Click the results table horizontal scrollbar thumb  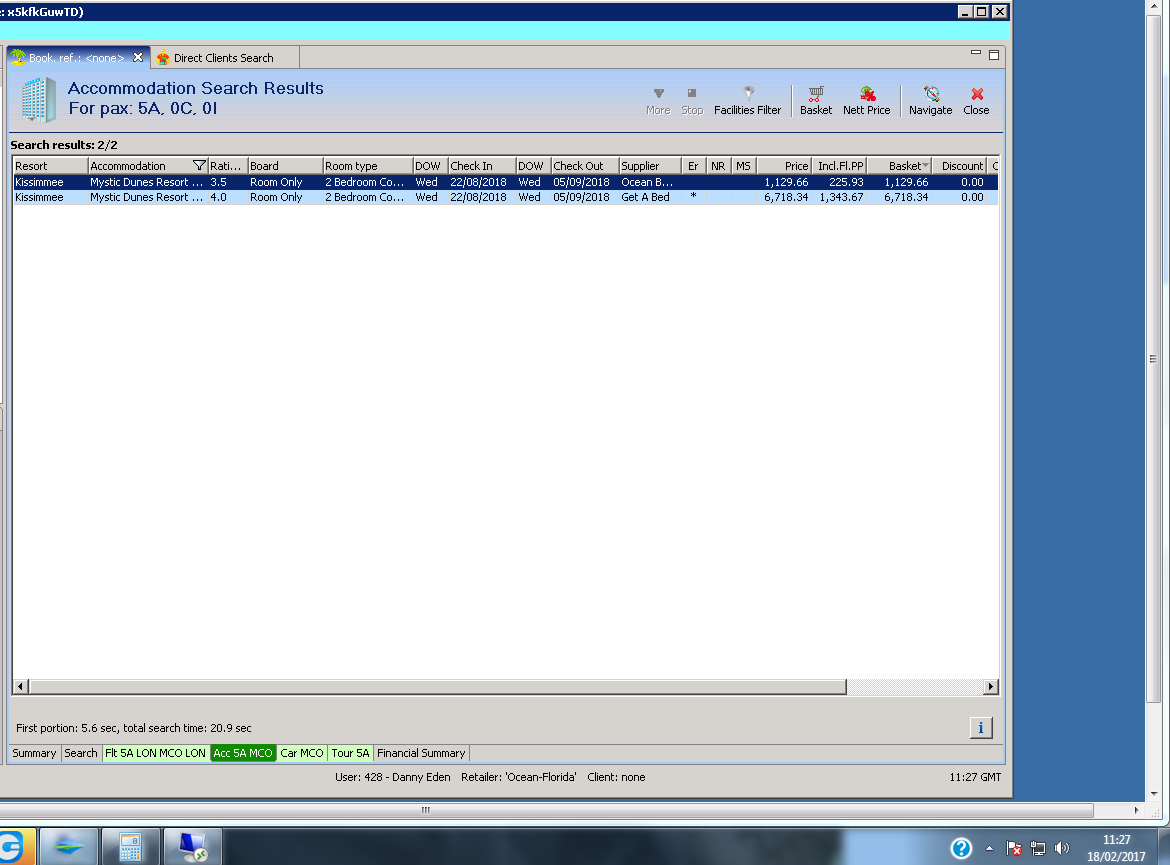[437, 686]
